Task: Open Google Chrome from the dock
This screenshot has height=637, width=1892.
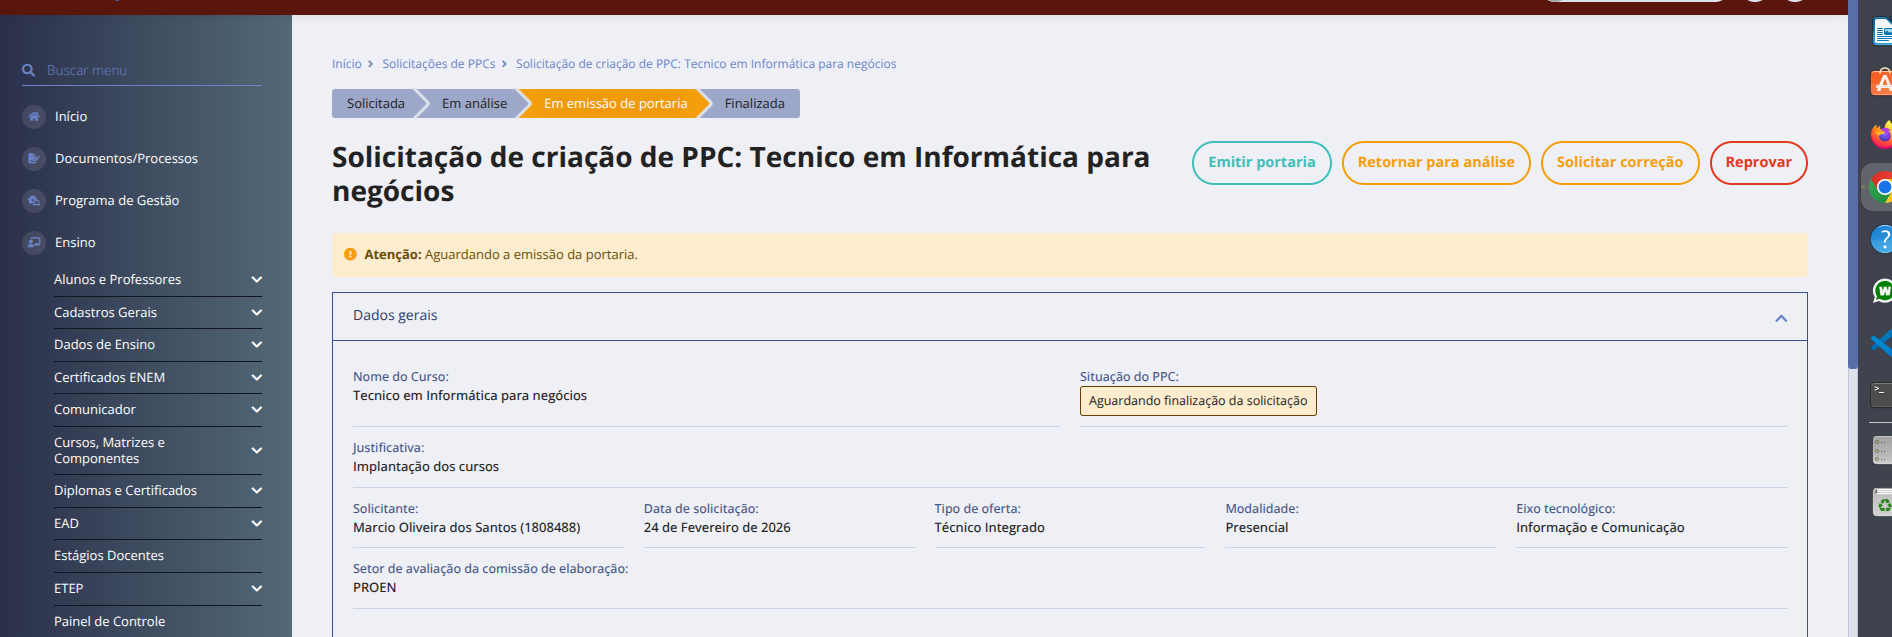Action: [x=1880, y=187]
